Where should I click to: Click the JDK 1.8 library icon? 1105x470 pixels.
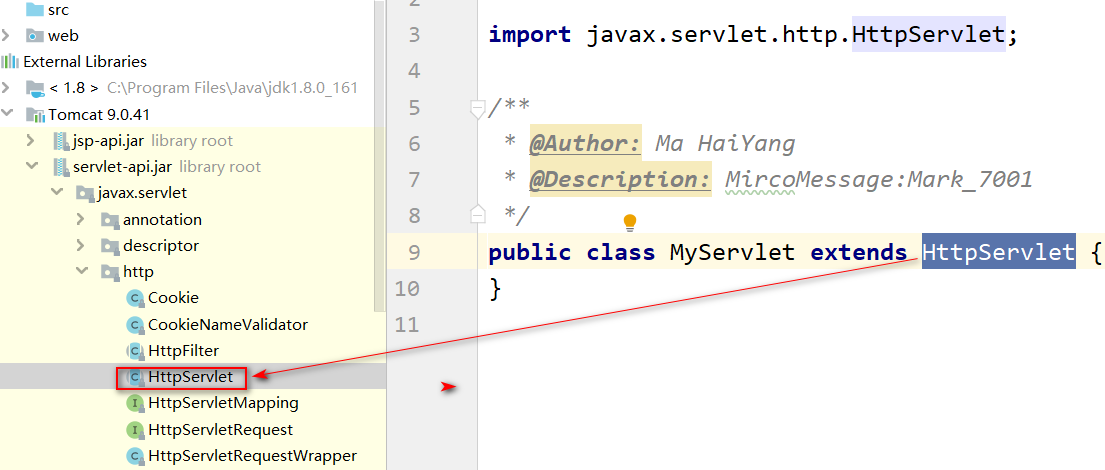click(x=35, y=88)
